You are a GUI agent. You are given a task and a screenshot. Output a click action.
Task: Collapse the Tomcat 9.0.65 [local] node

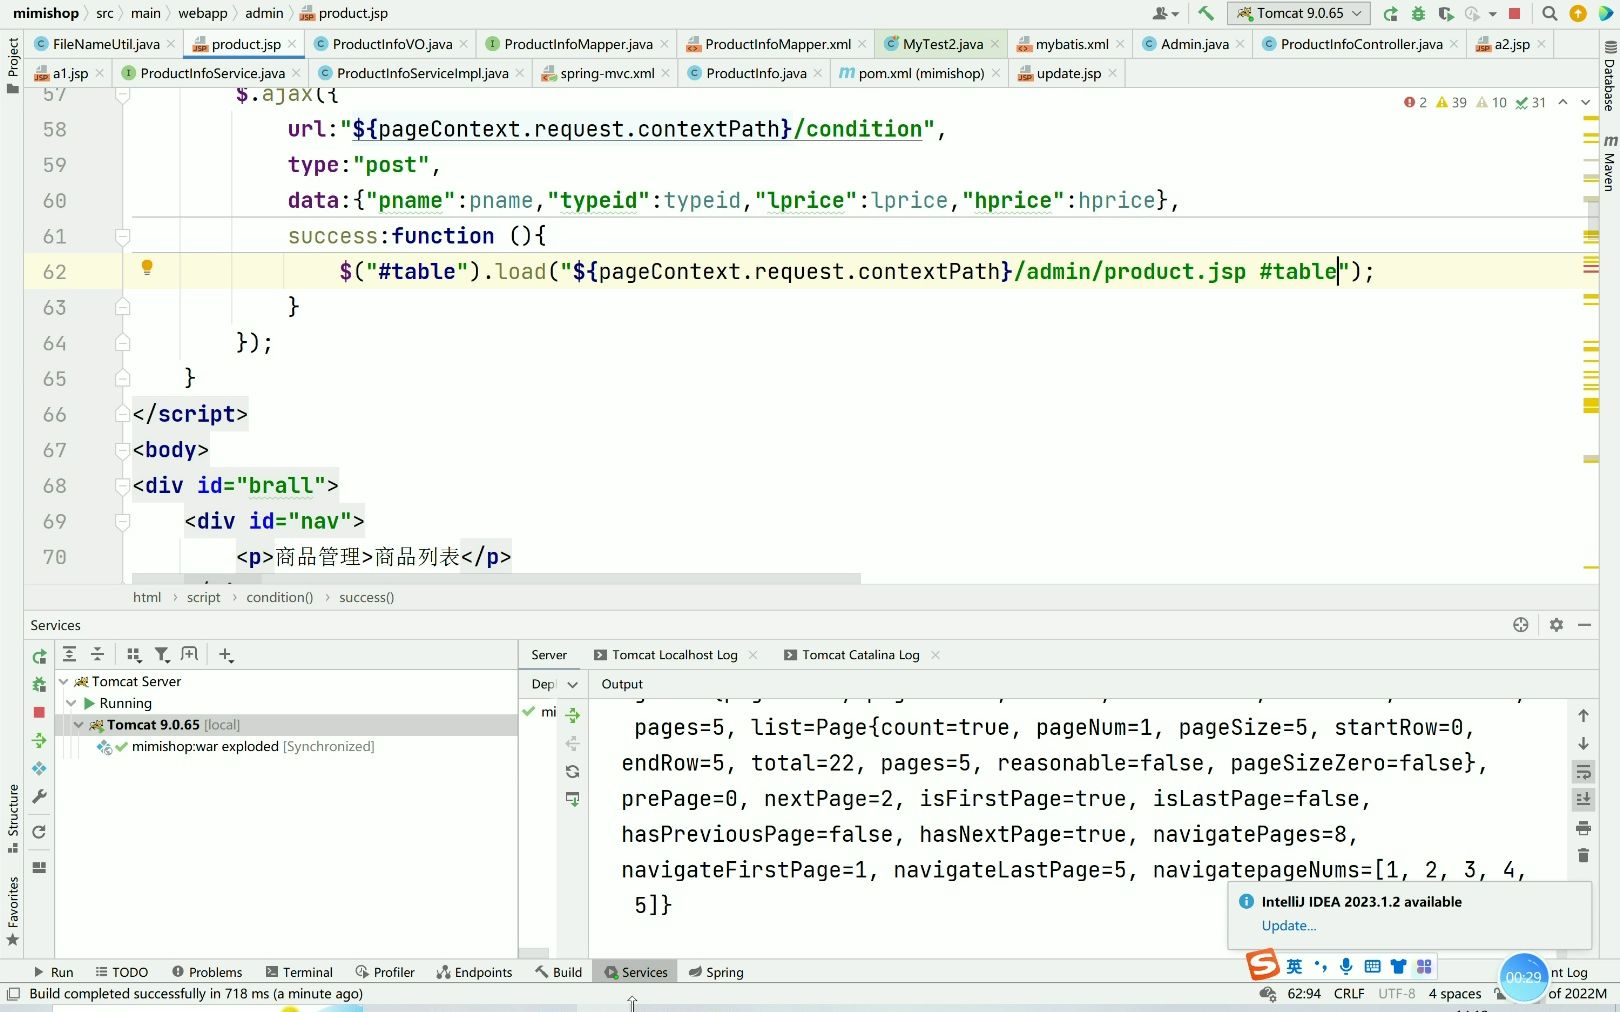79,725
